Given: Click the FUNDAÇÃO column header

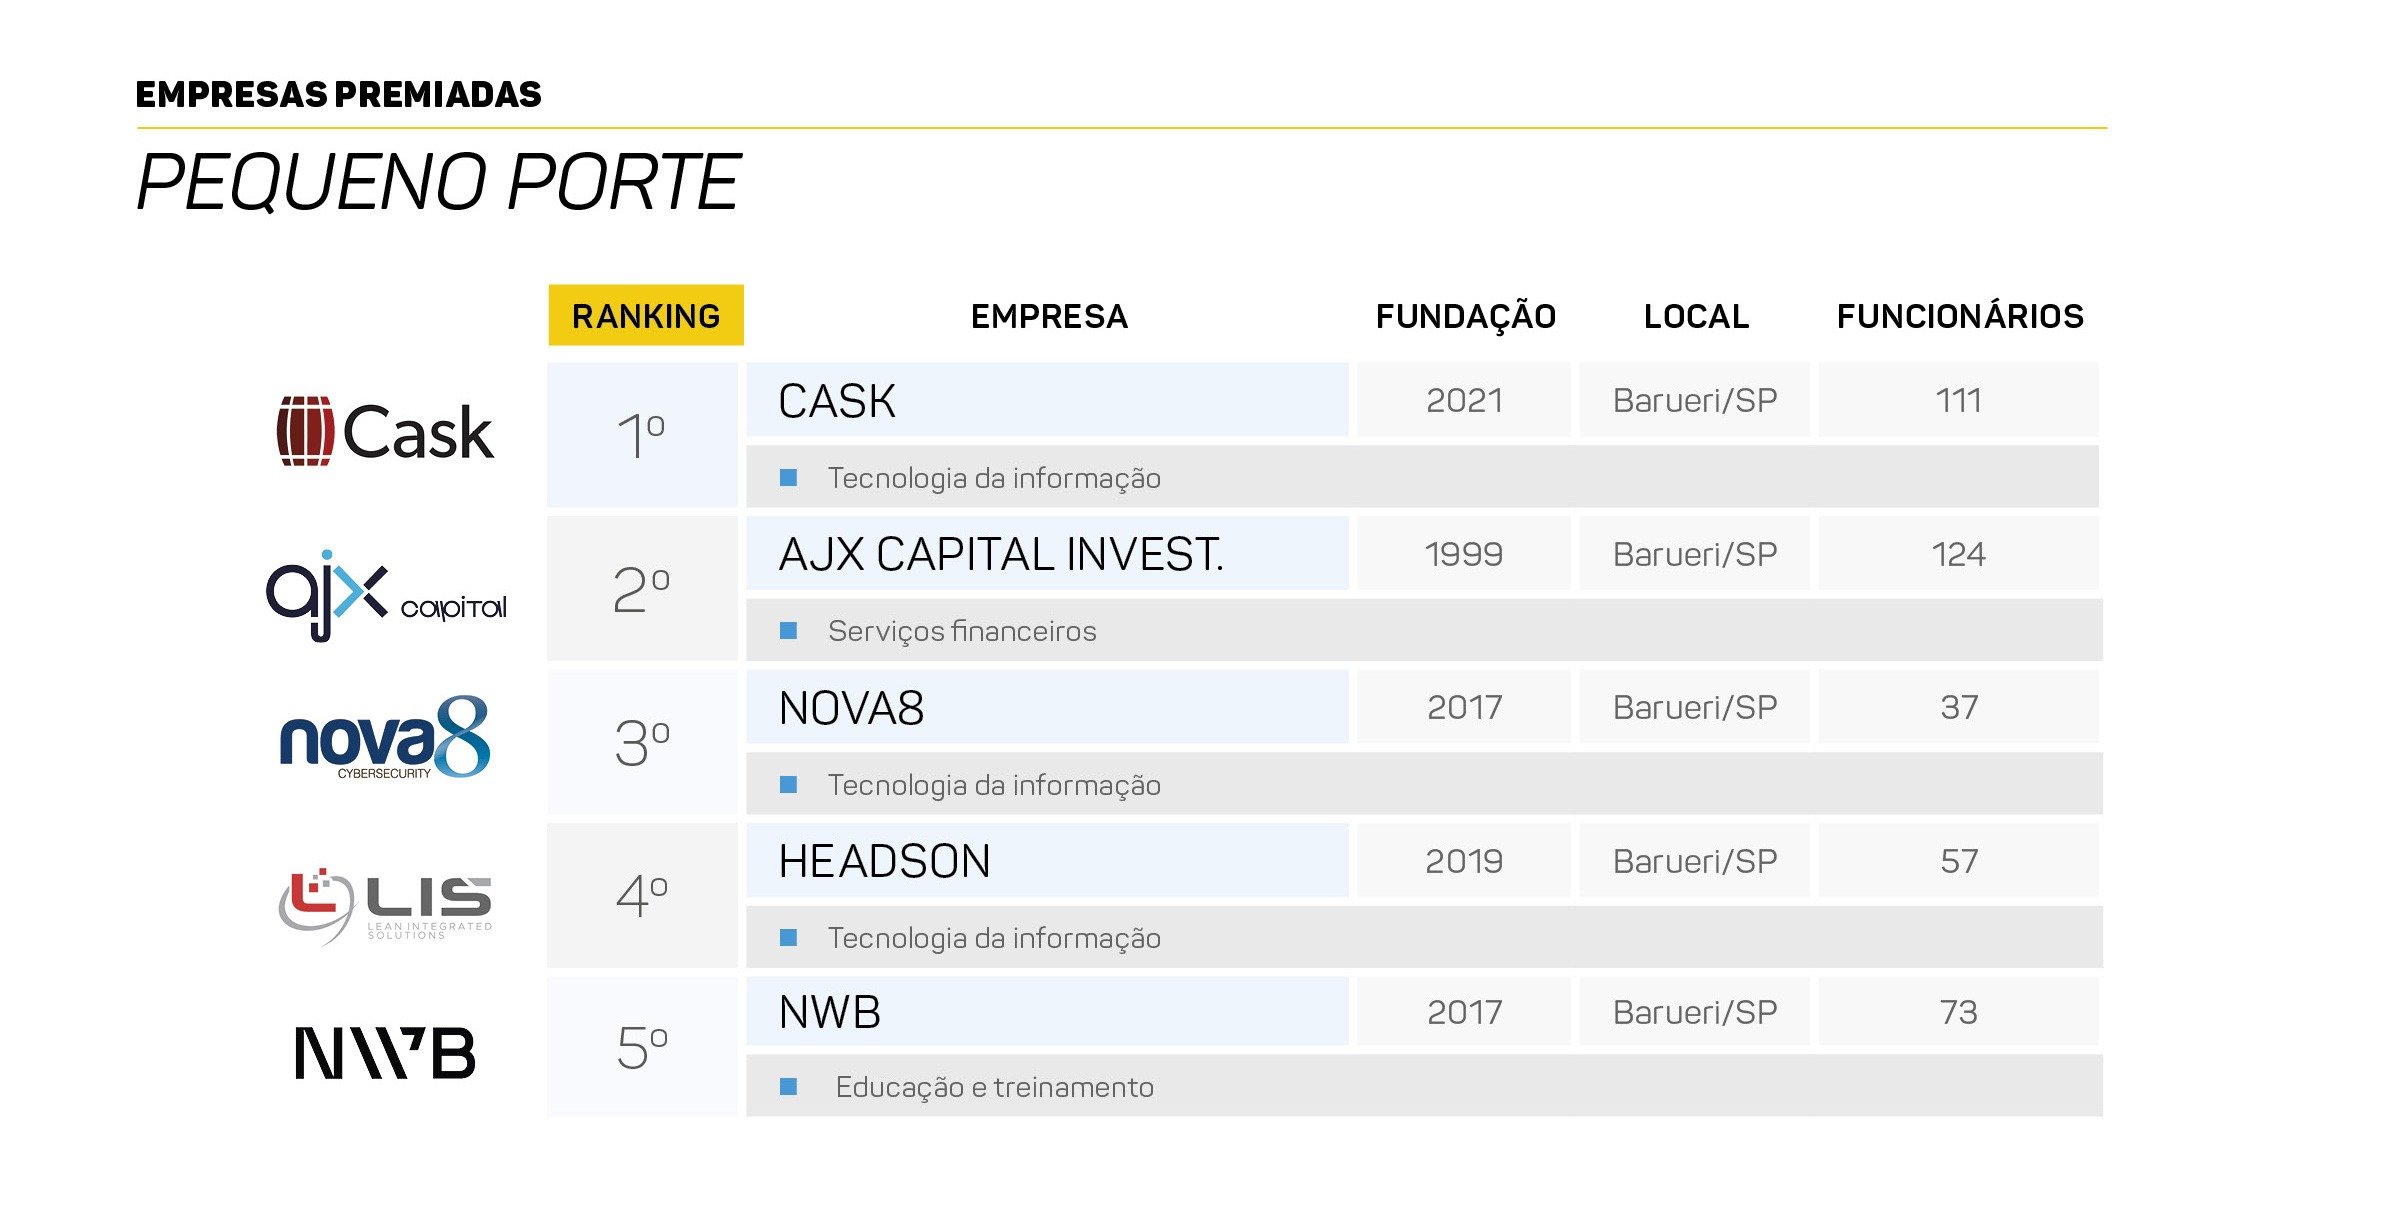Looking at the screenshot, I should pos(1466,315).
